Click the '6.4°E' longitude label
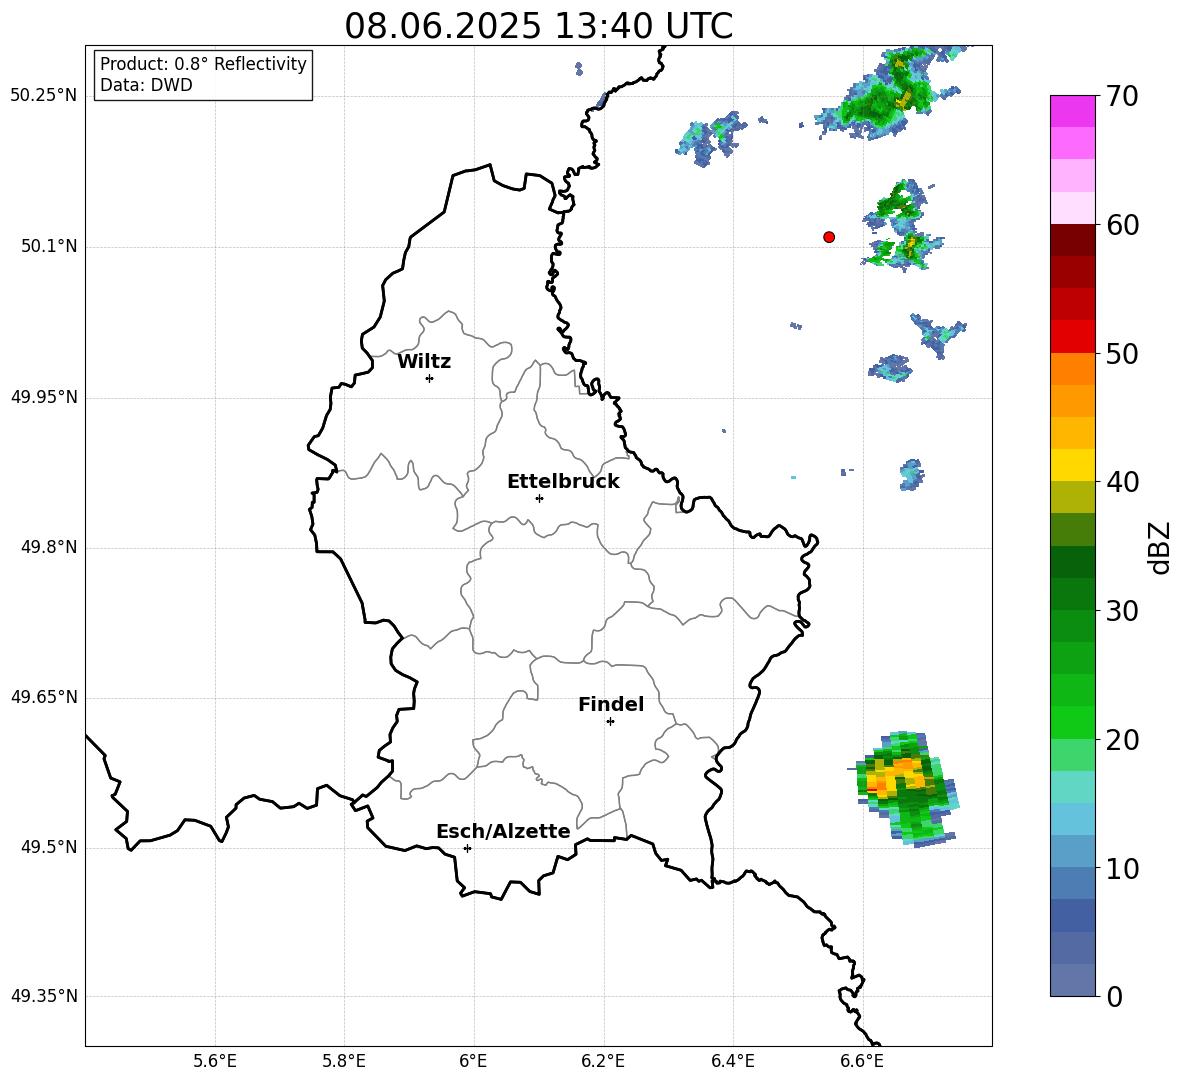 point(732,1061)
